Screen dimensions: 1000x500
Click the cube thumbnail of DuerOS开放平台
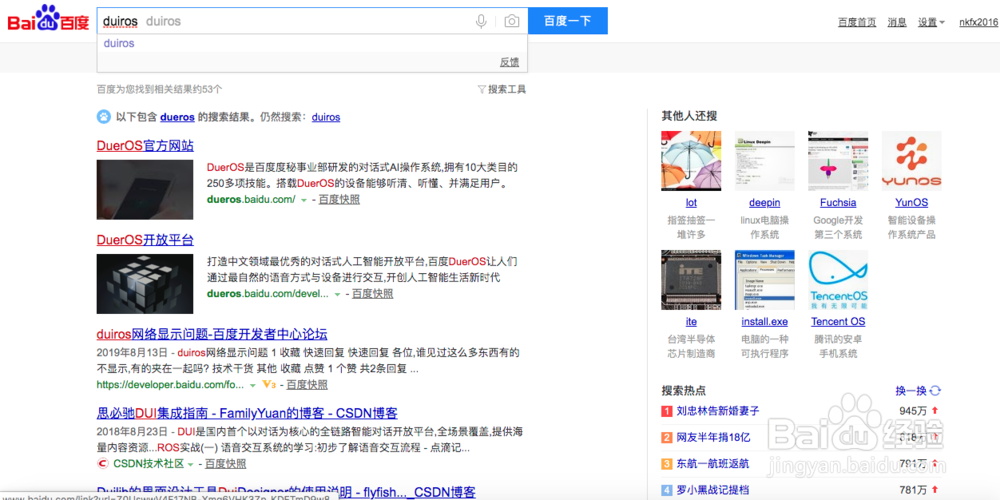tap(145, 284)
